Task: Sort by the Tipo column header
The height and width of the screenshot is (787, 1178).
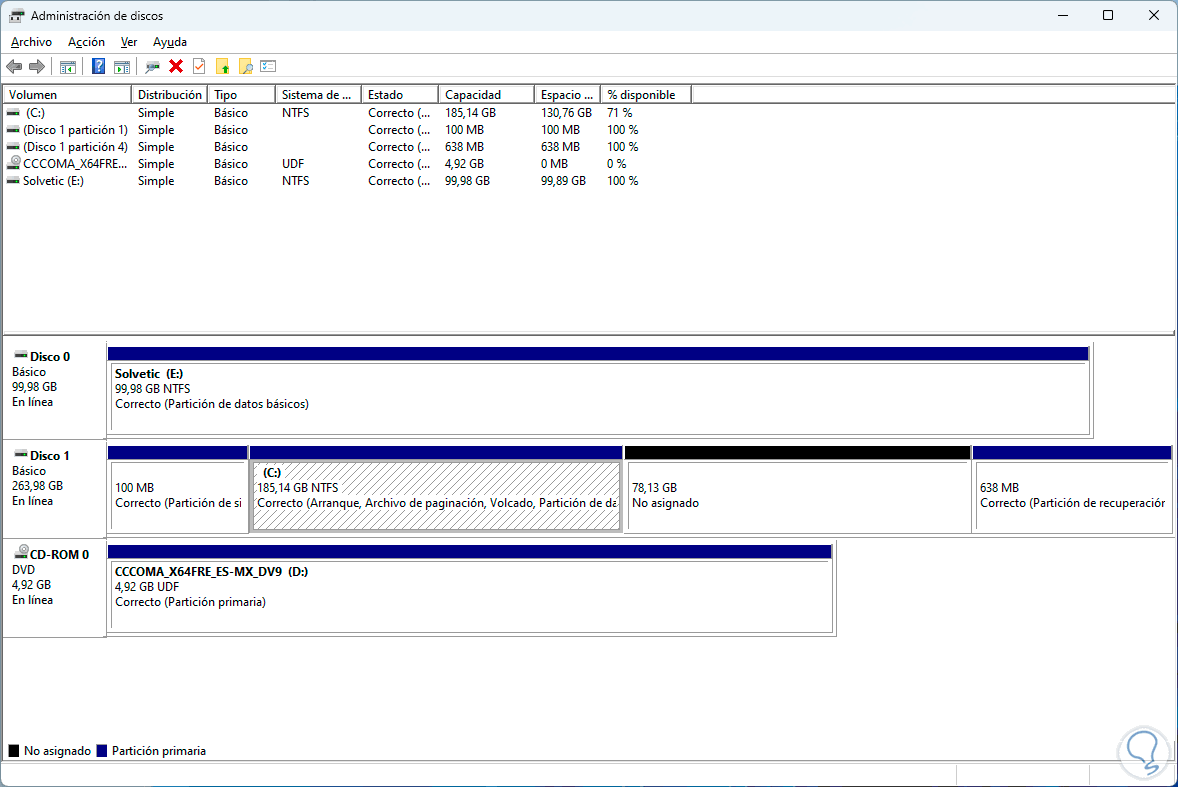Action: pyautogui.click(x=242, y=95)
